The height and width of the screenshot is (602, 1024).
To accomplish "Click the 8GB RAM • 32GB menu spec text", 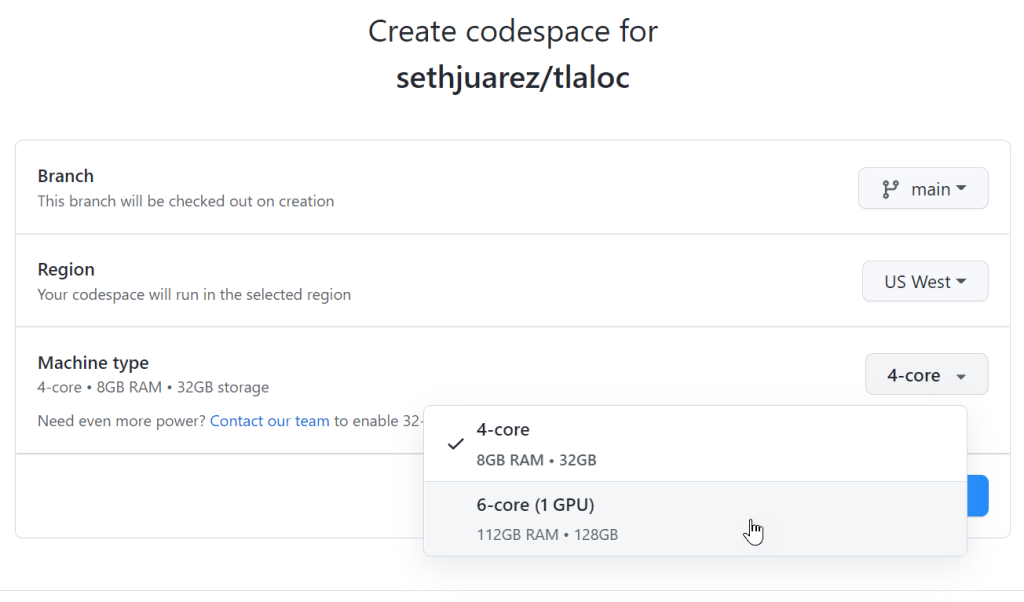I will (536, 460).
